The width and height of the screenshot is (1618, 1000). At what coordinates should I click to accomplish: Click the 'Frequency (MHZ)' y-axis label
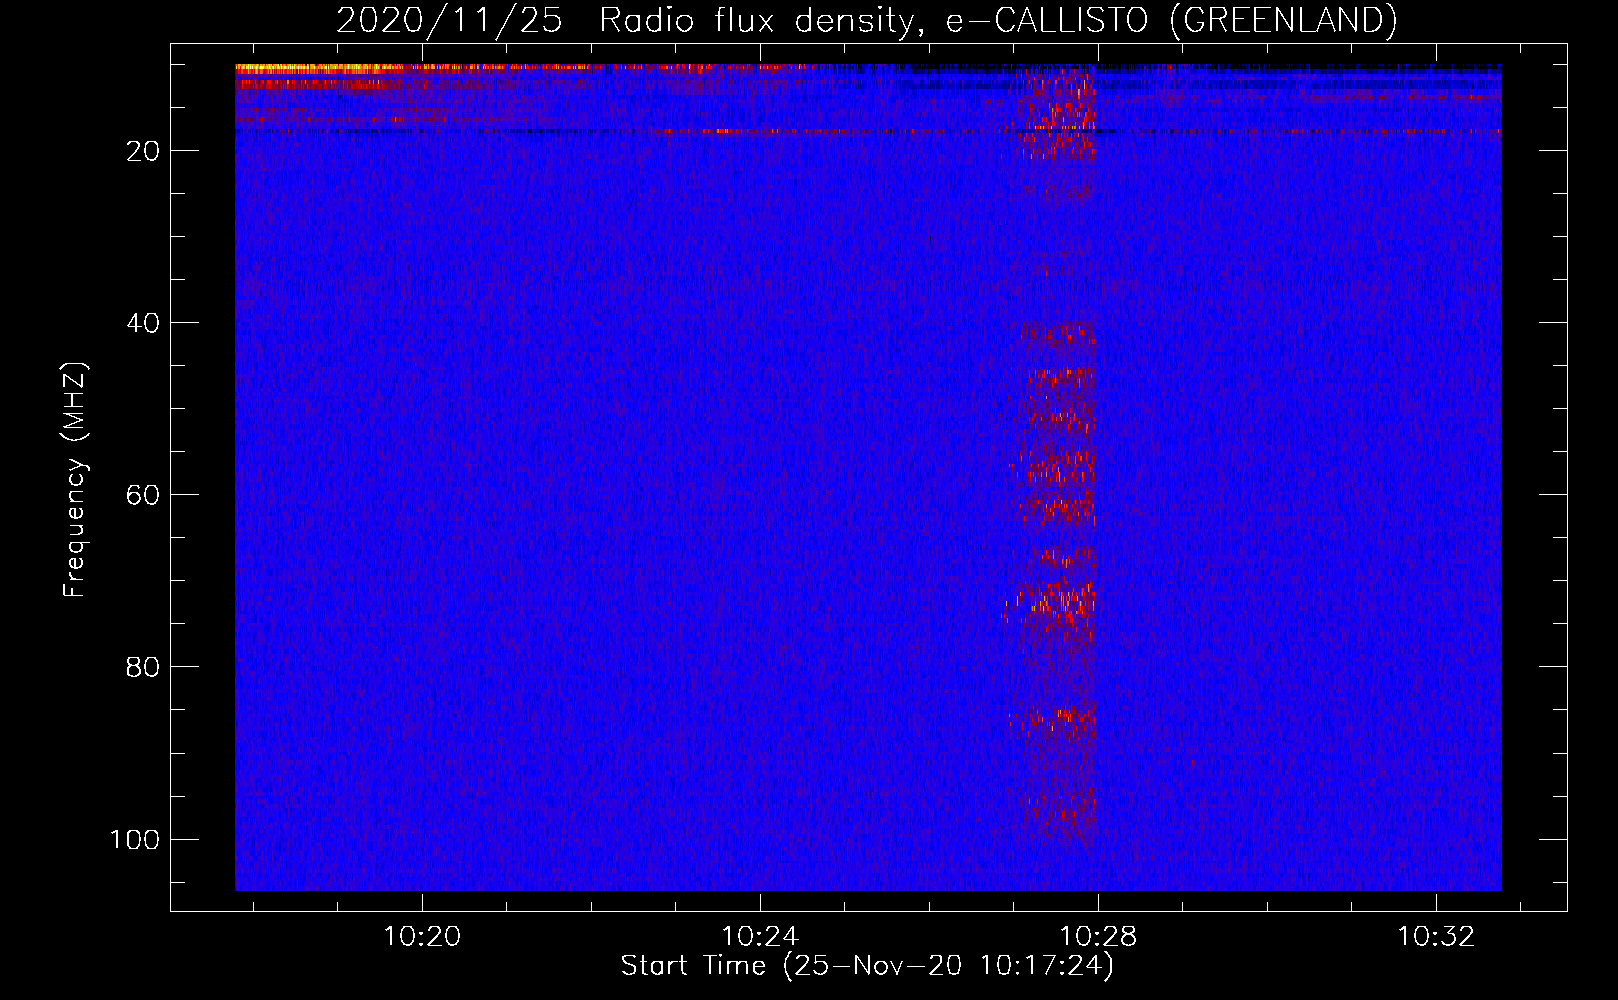click(75, 480)
